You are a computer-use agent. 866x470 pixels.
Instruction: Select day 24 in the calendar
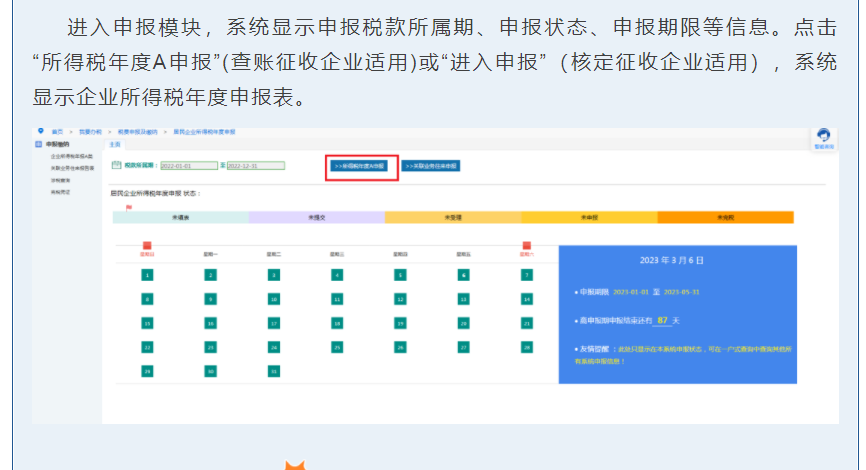click(x=274, y=347)
